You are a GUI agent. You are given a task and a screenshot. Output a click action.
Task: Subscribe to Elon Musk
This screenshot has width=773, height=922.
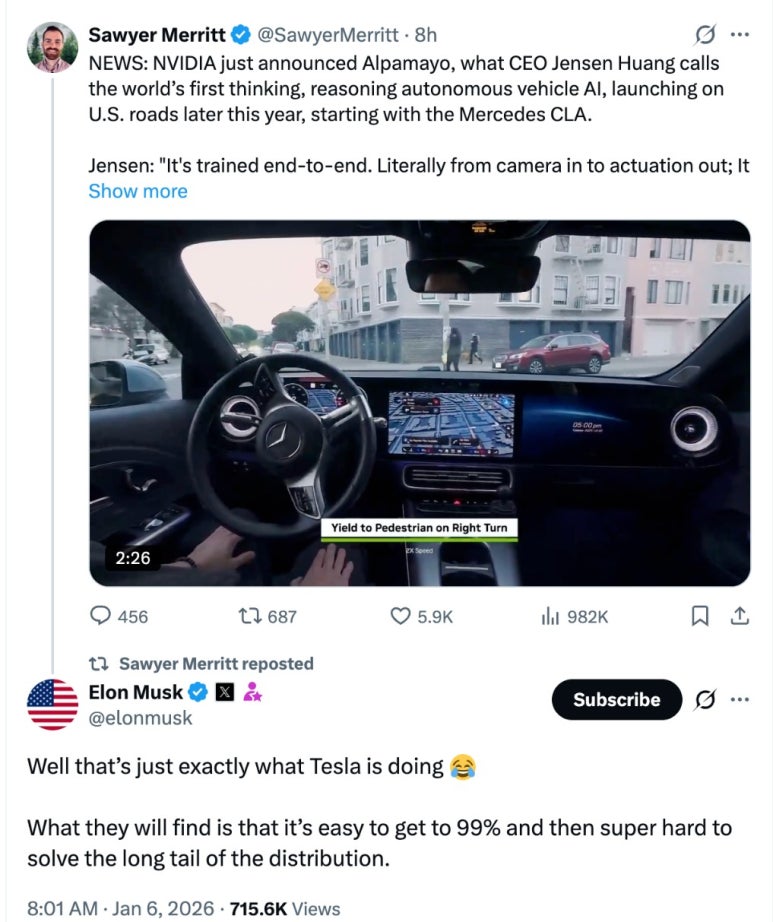click(616, 699)
